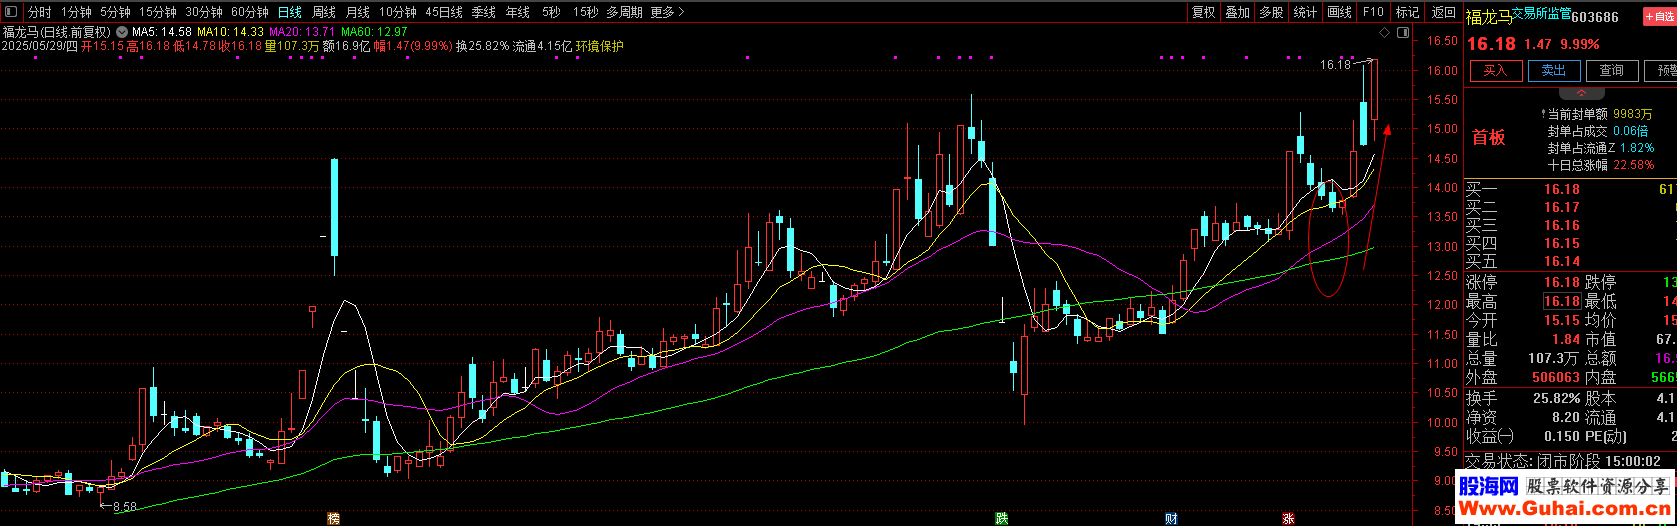Image resolution: width=1677 pixels, height=526 pixels.
Task: Switch to 周线 weekly chart
Action: [323, 12]
